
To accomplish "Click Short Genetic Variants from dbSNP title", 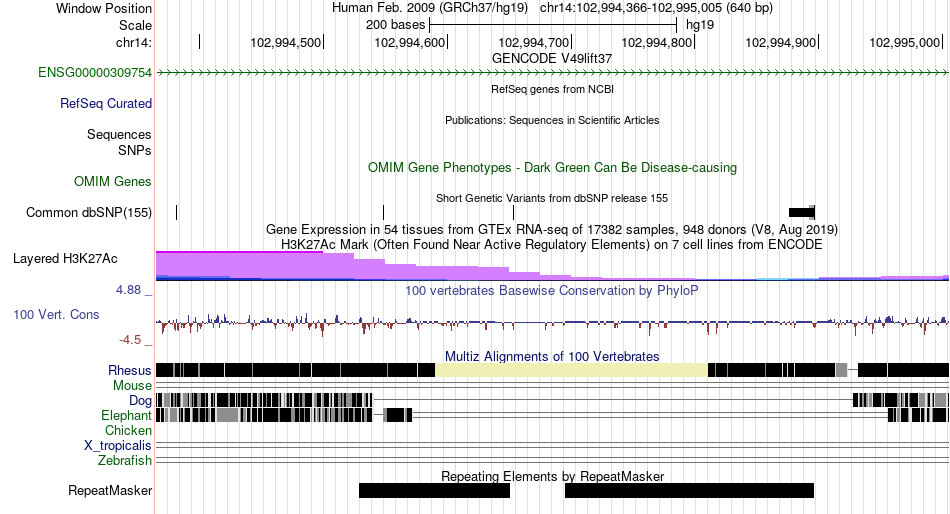I will click(x=552, y=198).
